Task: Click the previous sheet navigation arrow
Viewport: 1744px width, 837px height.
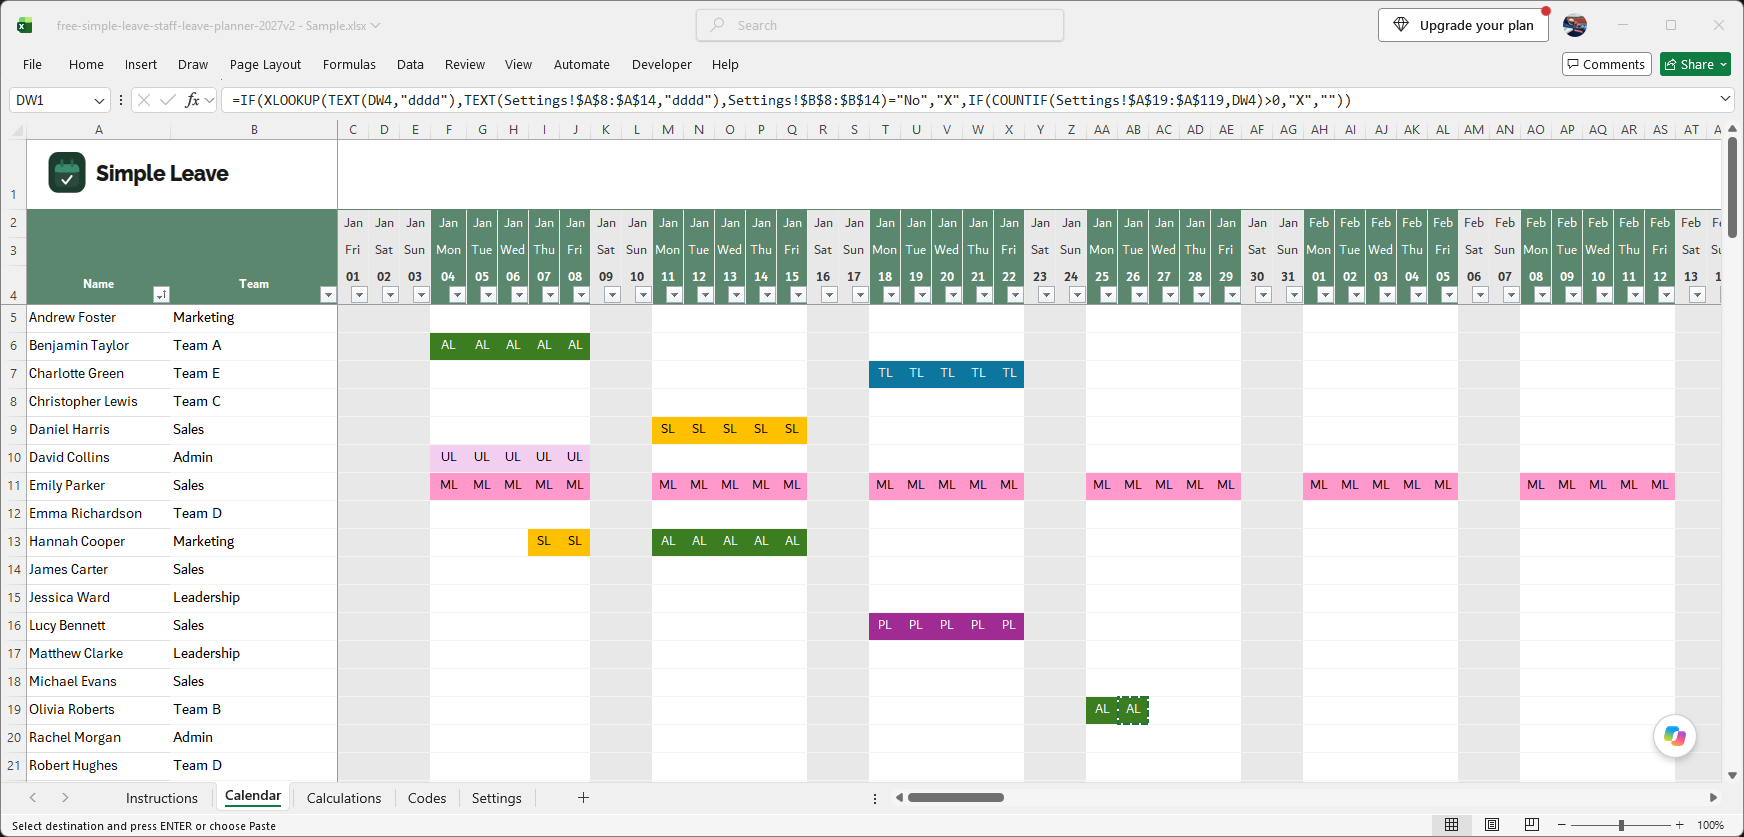Action: click(33, 798)
